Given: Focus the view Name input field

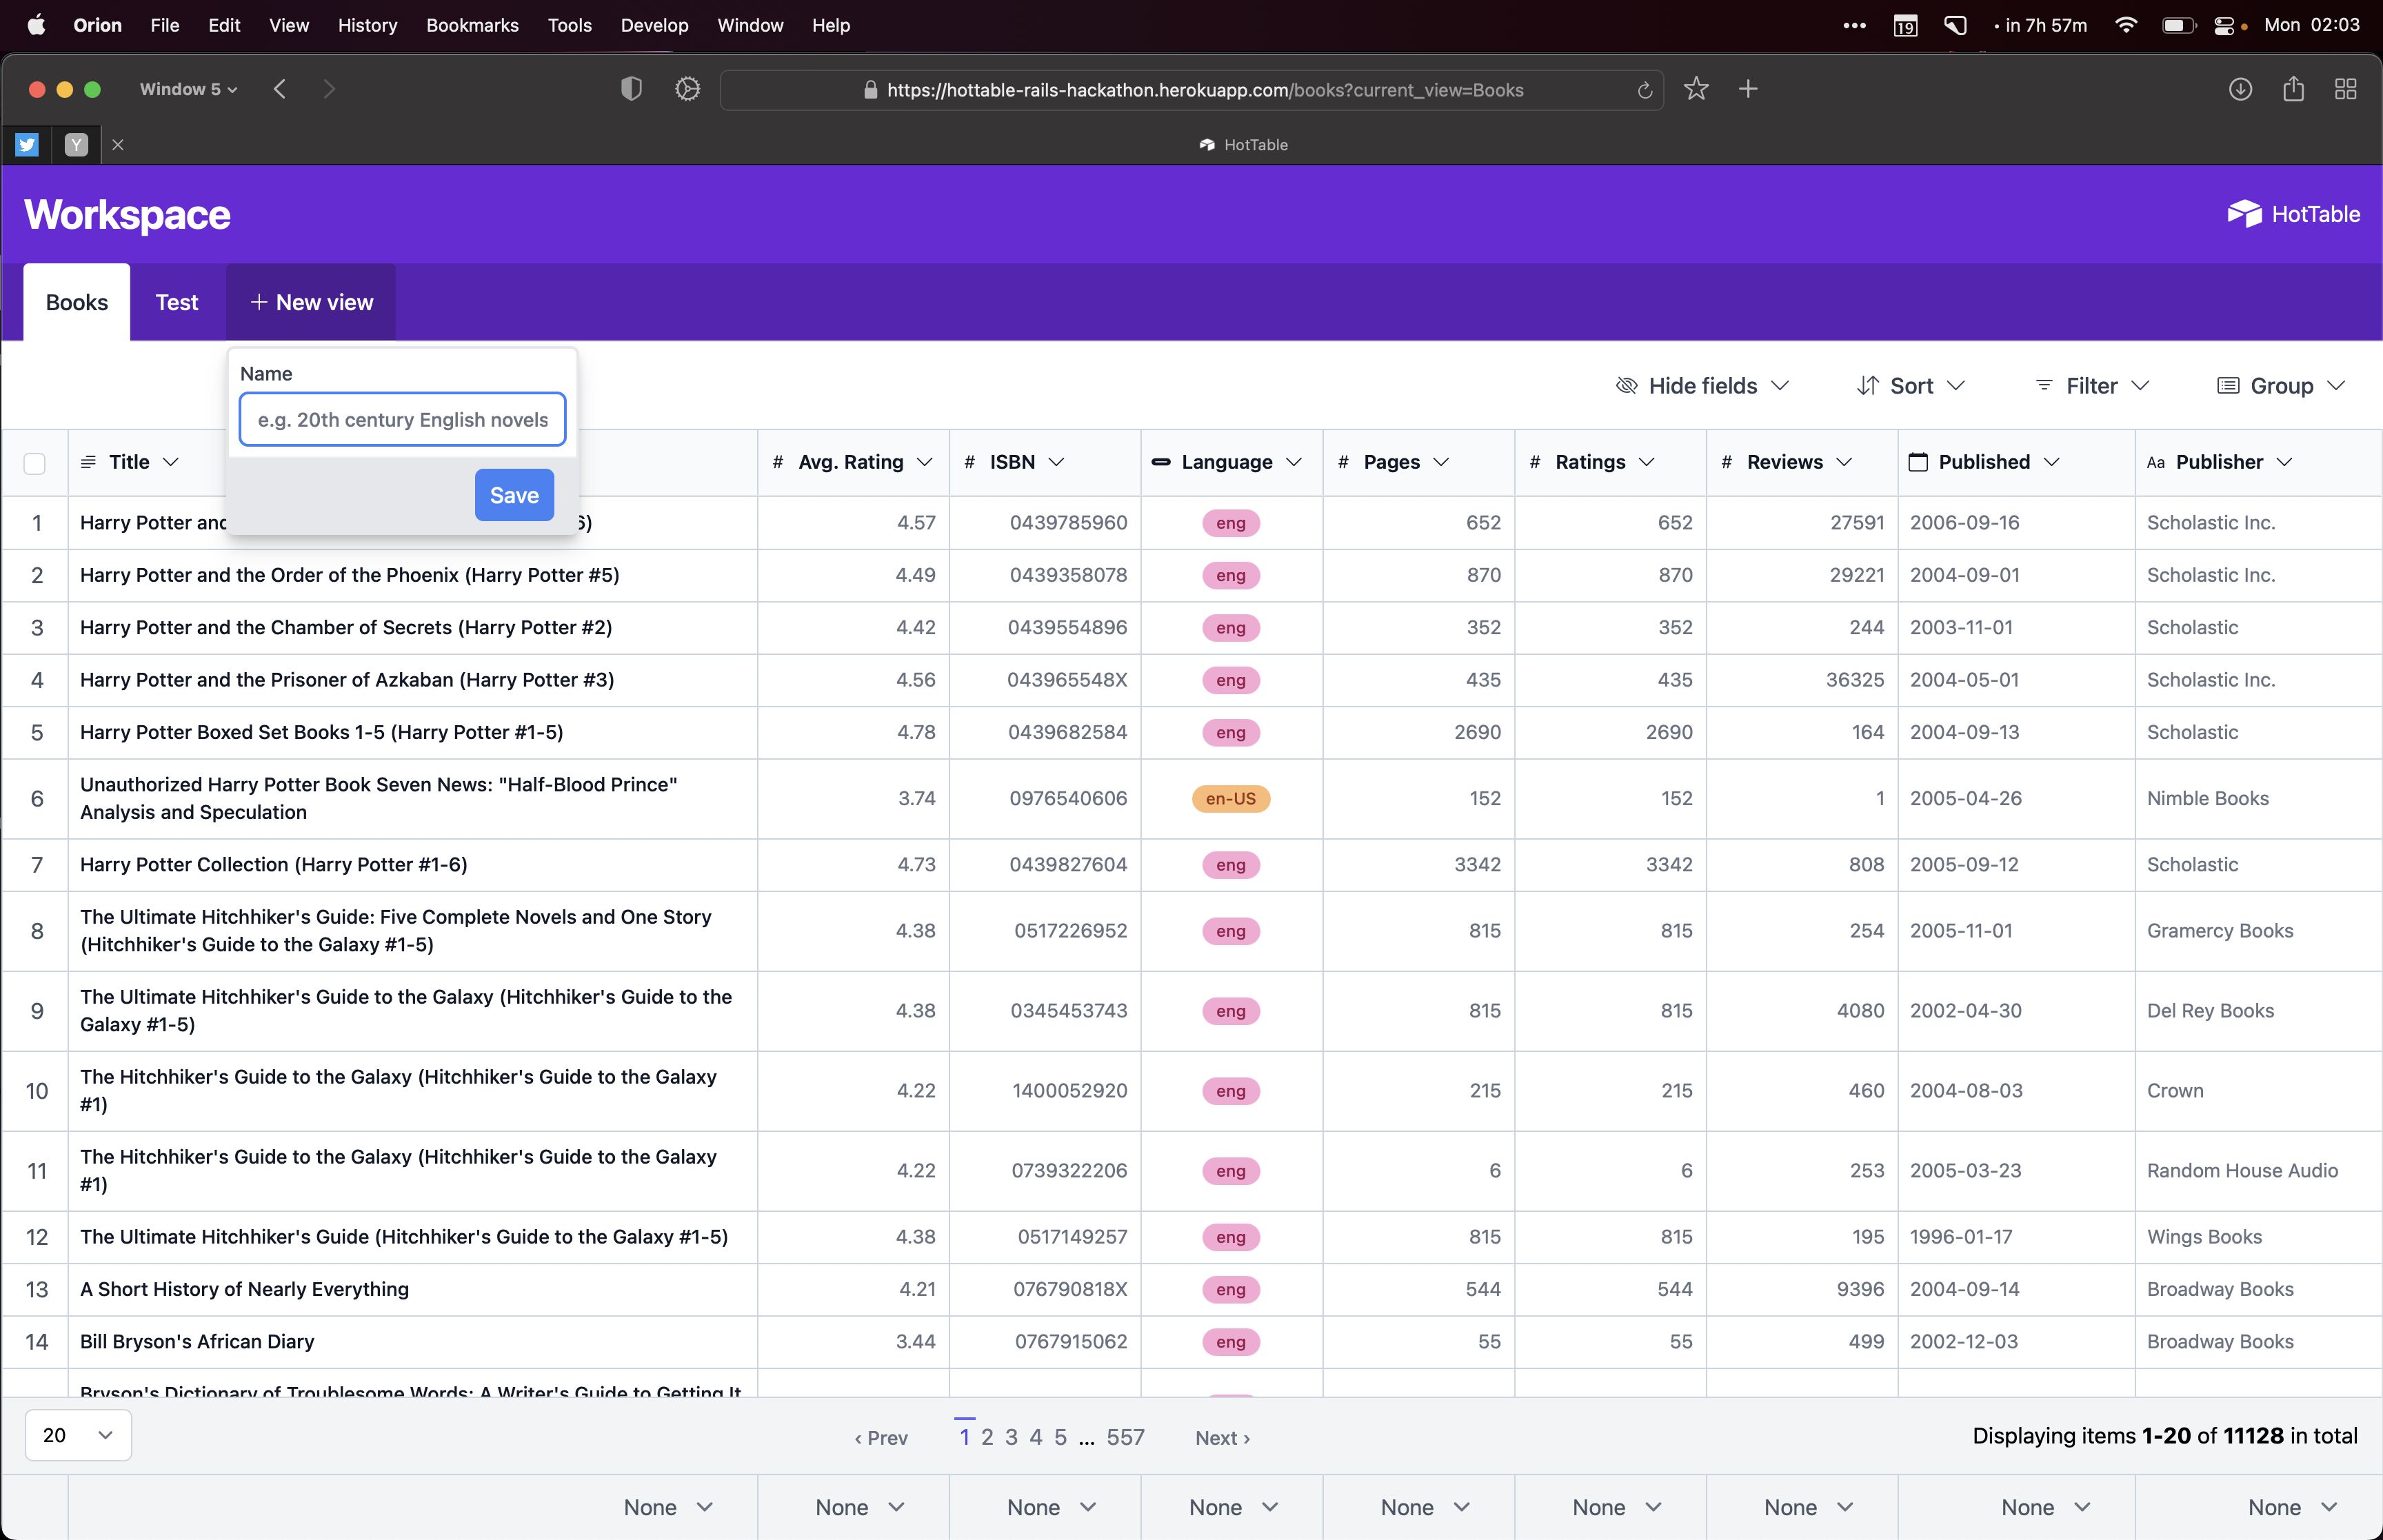Looking at the screenshot, I should (402, 420).
